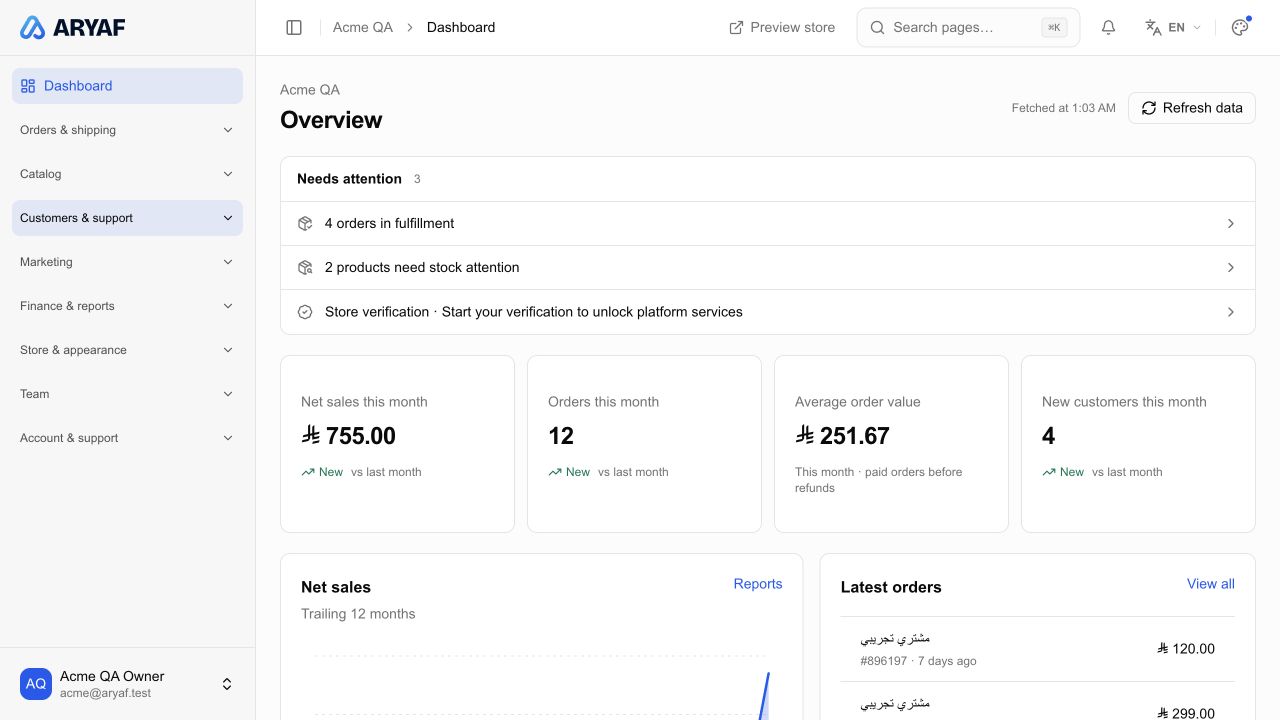The height and width of the screenshot is (720, 1280).
Task: Click the Average order value card
Action: (891, 444)
